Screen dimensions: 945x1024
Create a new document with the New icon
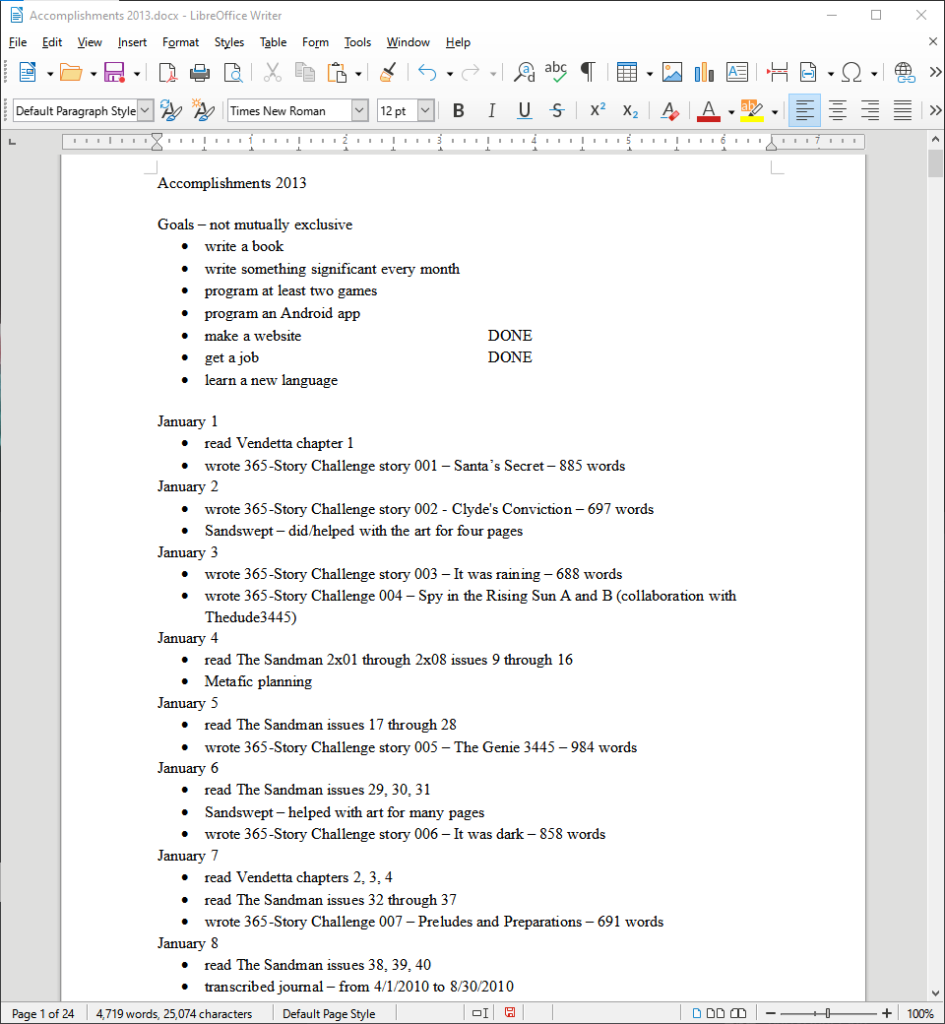27,72
